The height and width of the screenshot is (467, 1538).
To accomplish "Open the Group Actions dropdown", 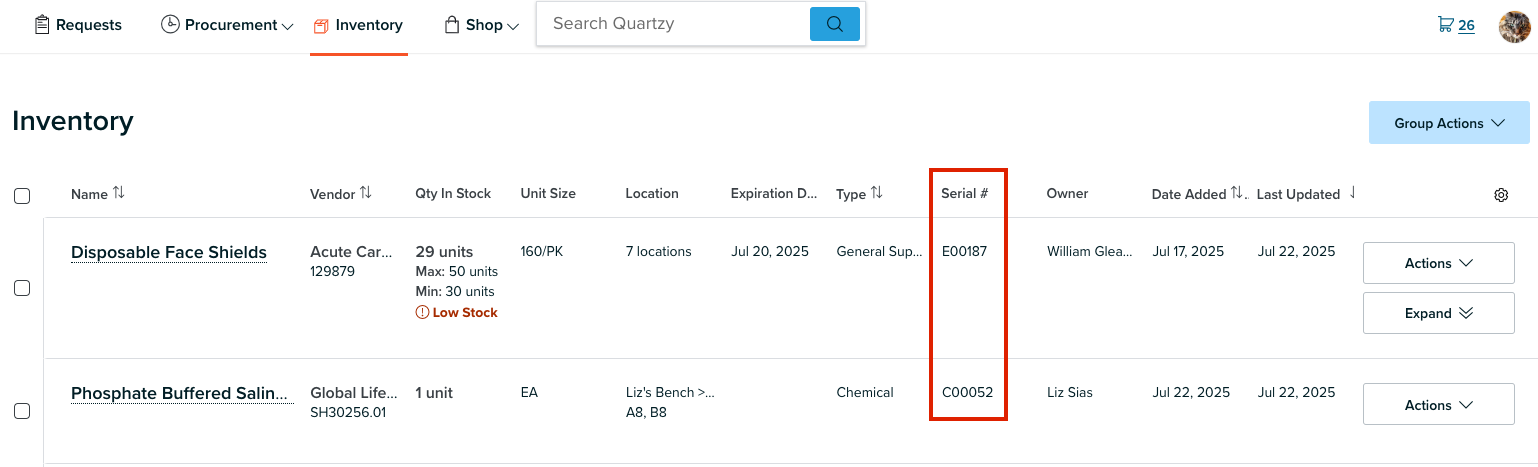I will click(x=1449, y=123).
